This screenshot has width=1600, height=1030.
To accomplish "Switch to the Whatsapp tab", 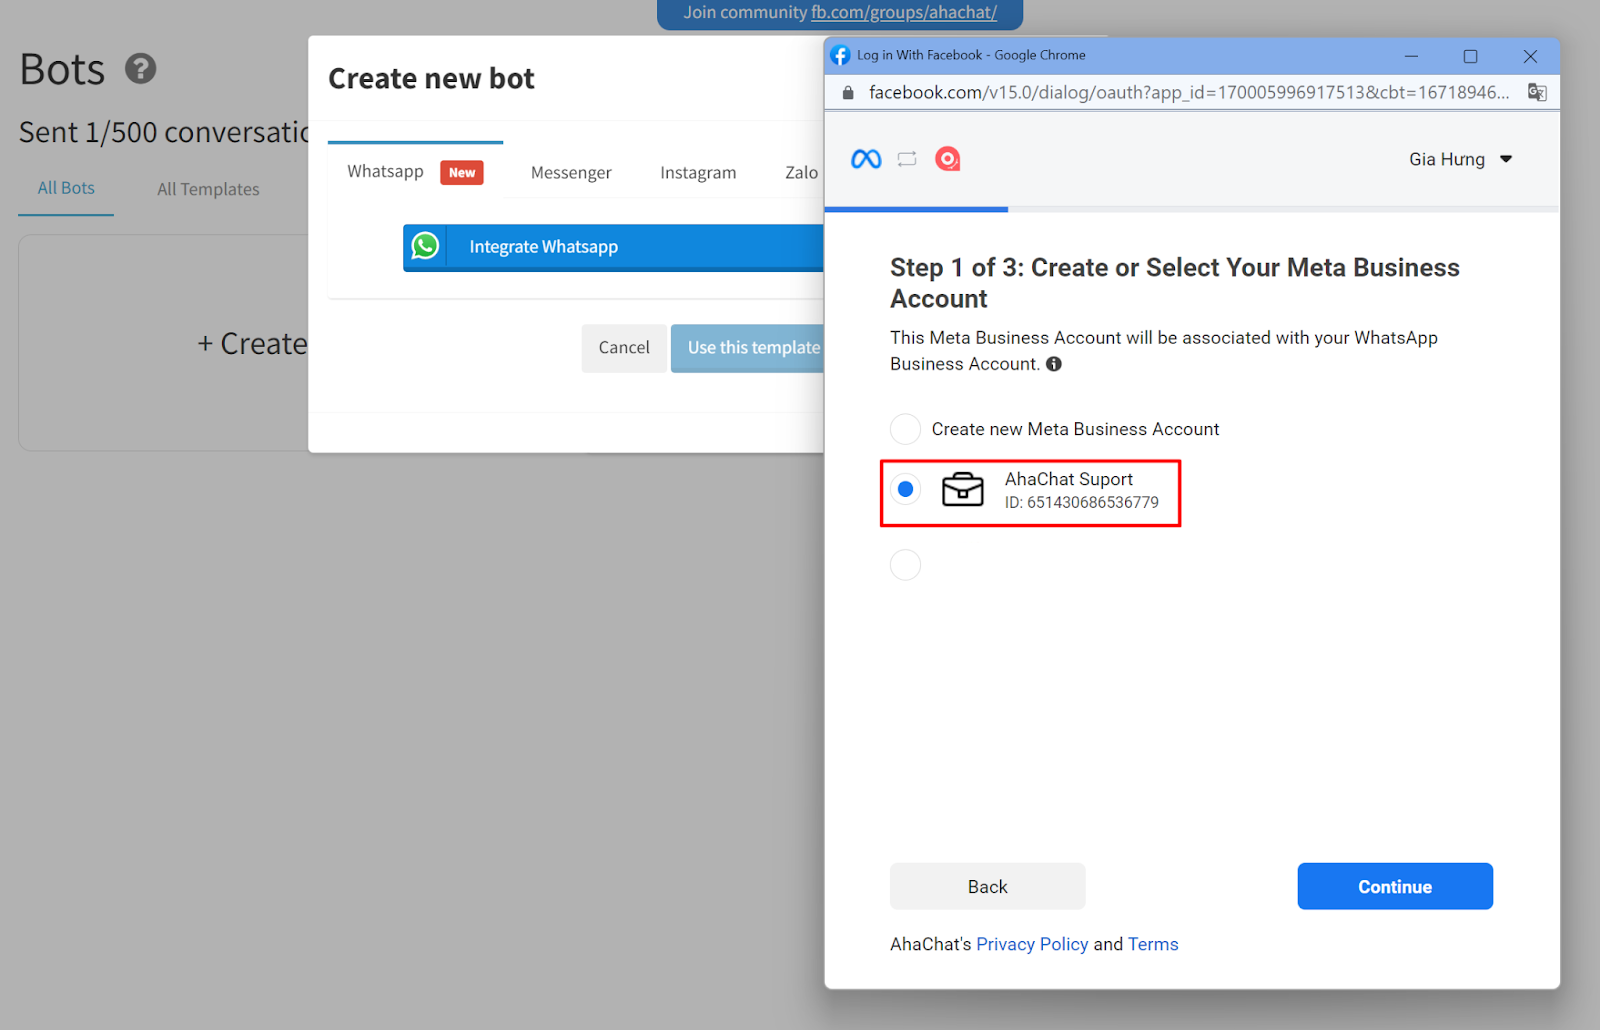I will pos(415,172).
